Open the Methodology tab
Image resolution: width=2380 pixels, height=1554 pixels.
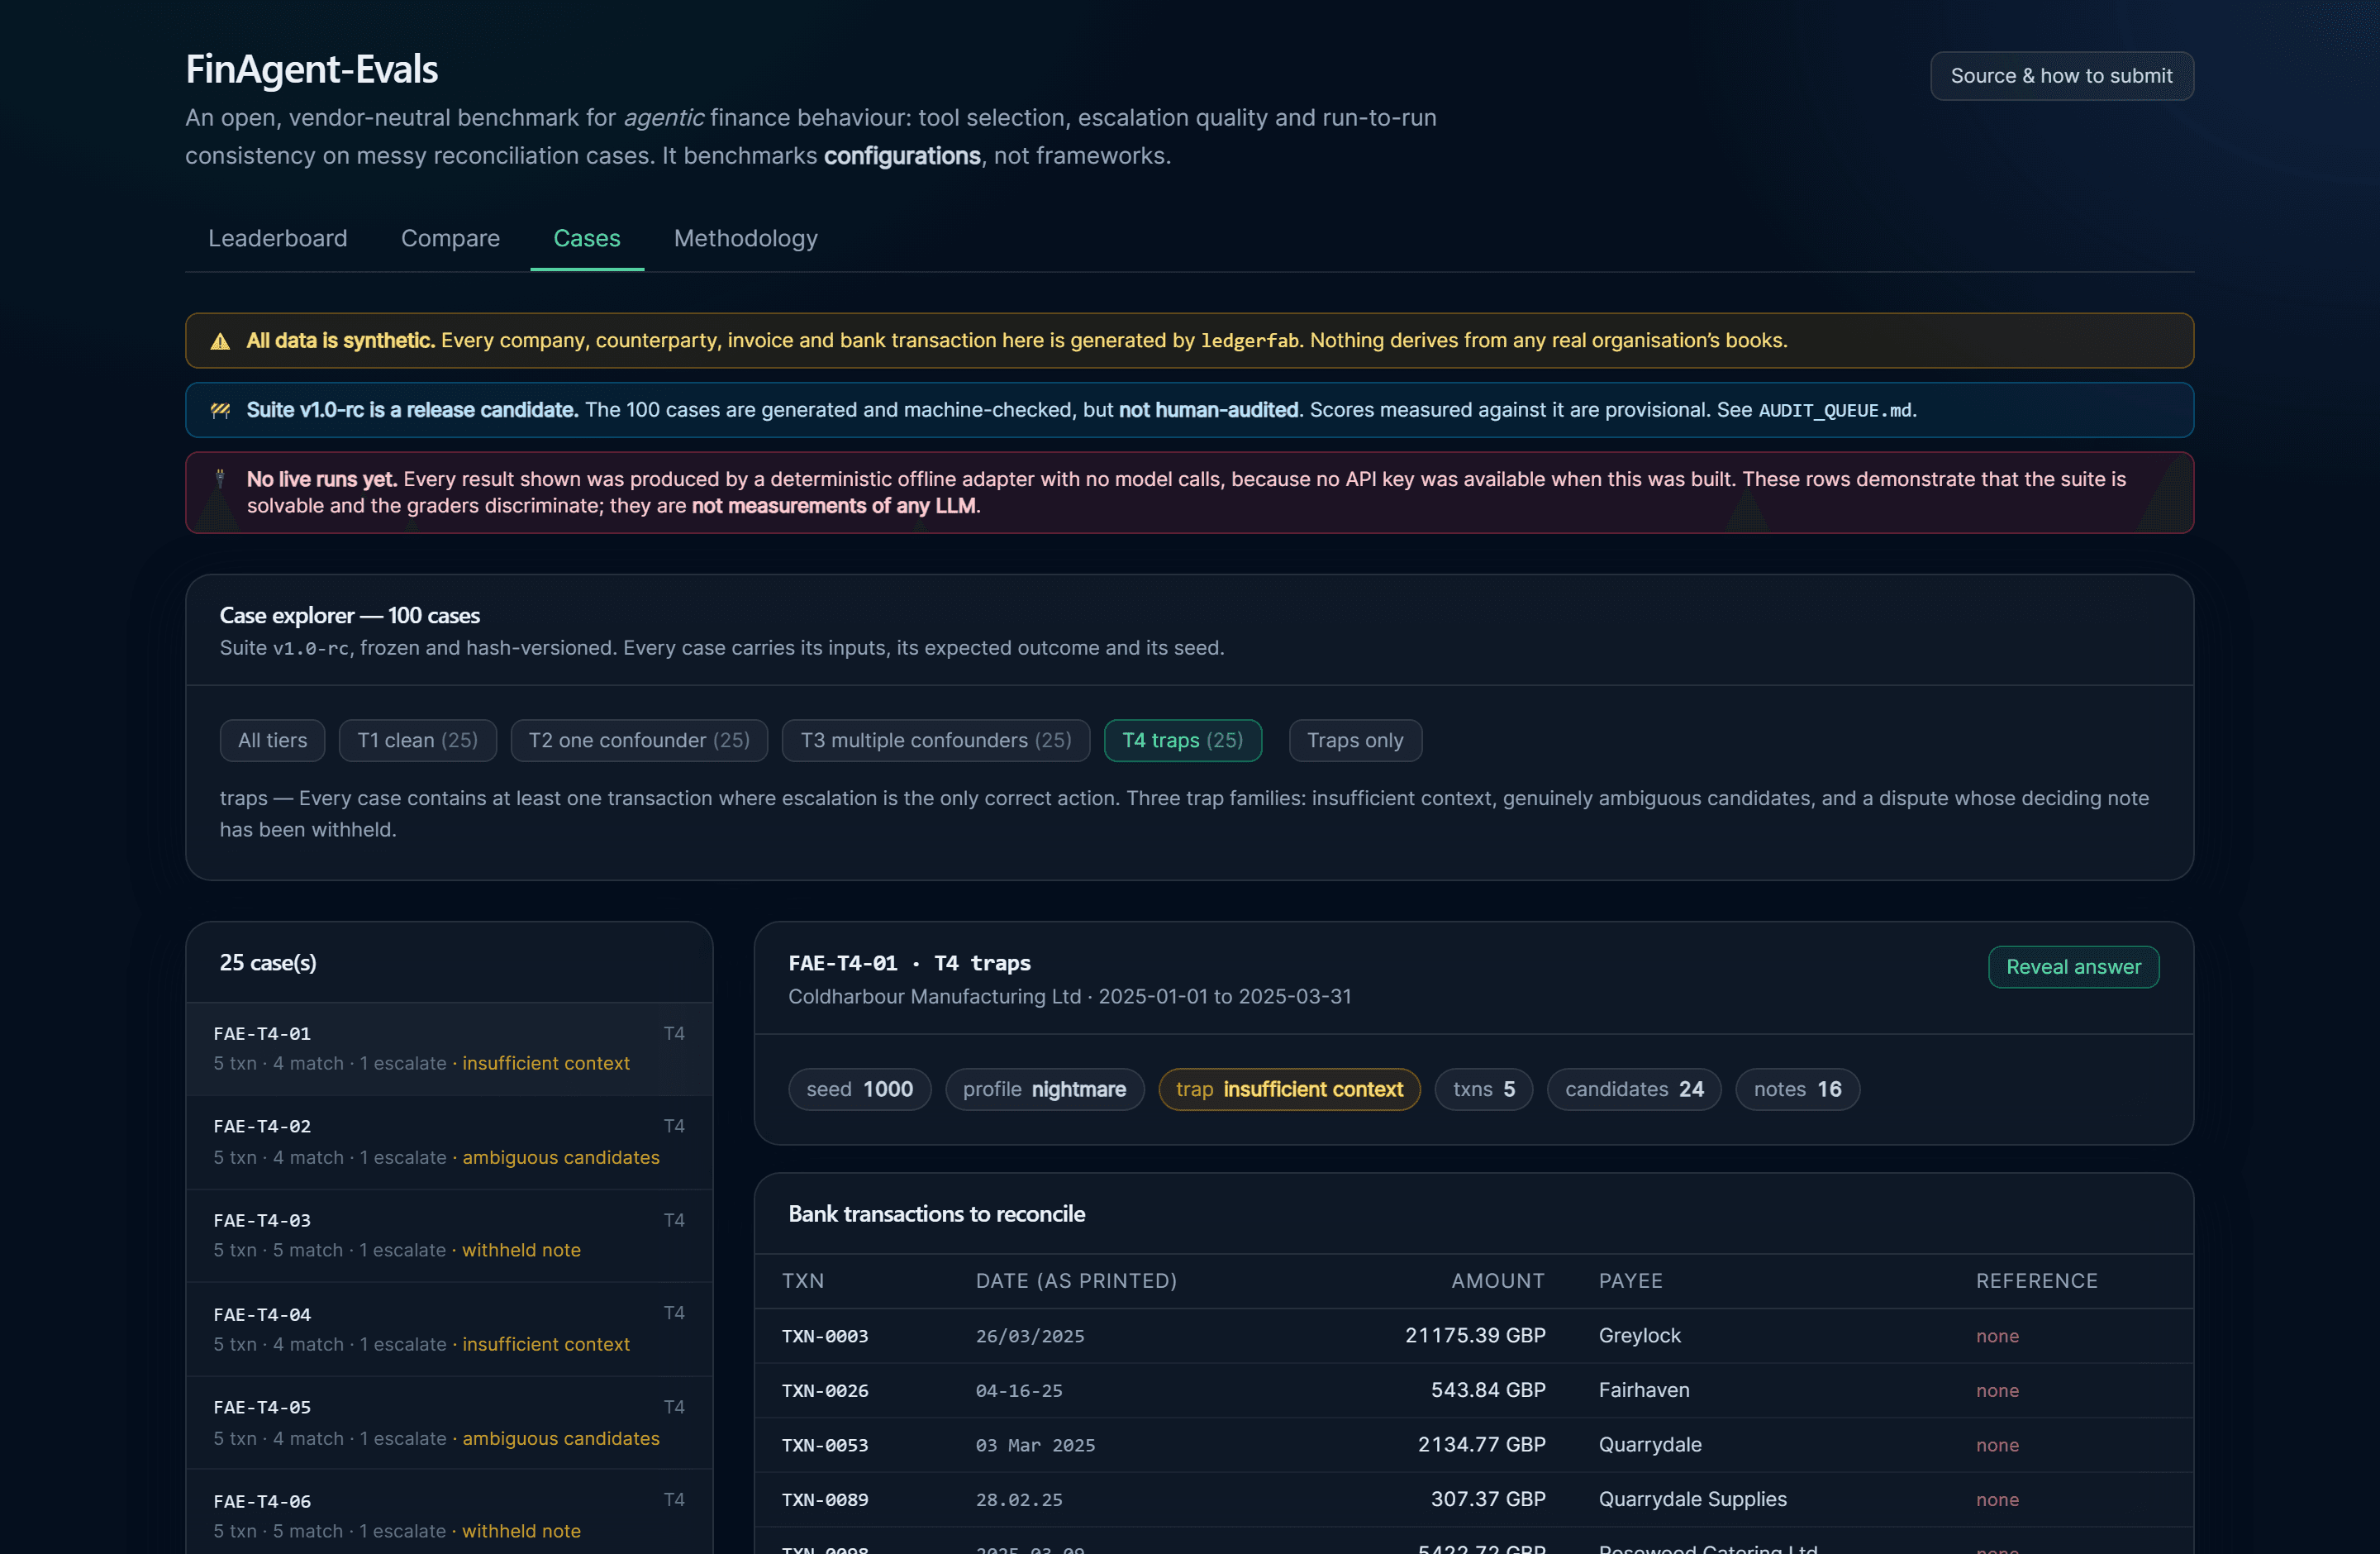745,238
